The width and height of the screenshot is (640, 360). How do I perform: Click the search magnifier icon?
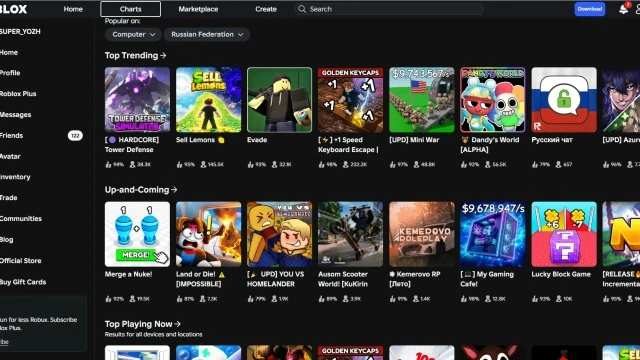(x=302, y=9)
